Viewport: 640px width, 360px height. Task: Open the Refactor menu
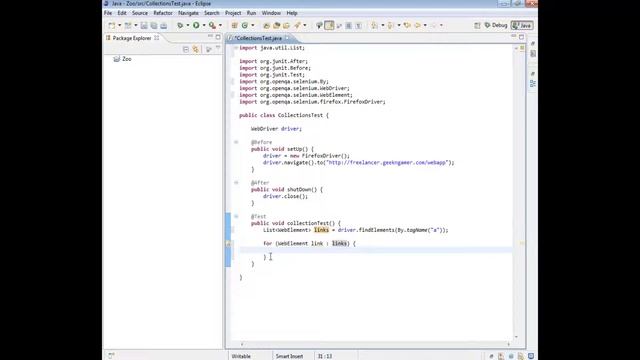click(x=163, y=13)
